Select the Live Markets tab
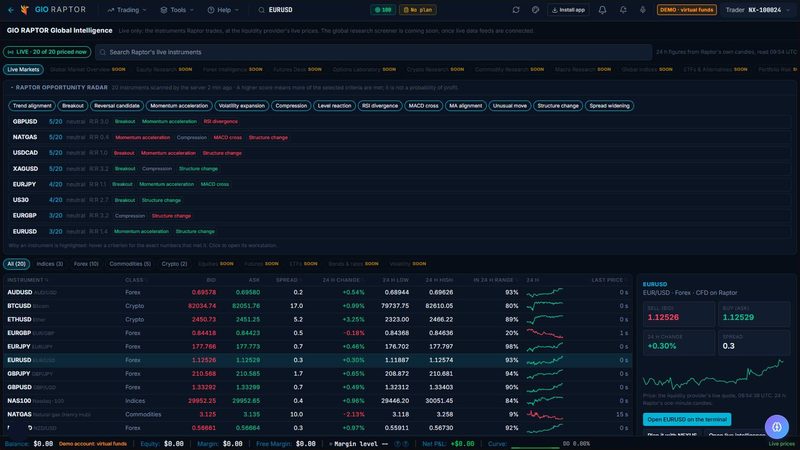Viewport: 800px width, 450px height. 23,69
